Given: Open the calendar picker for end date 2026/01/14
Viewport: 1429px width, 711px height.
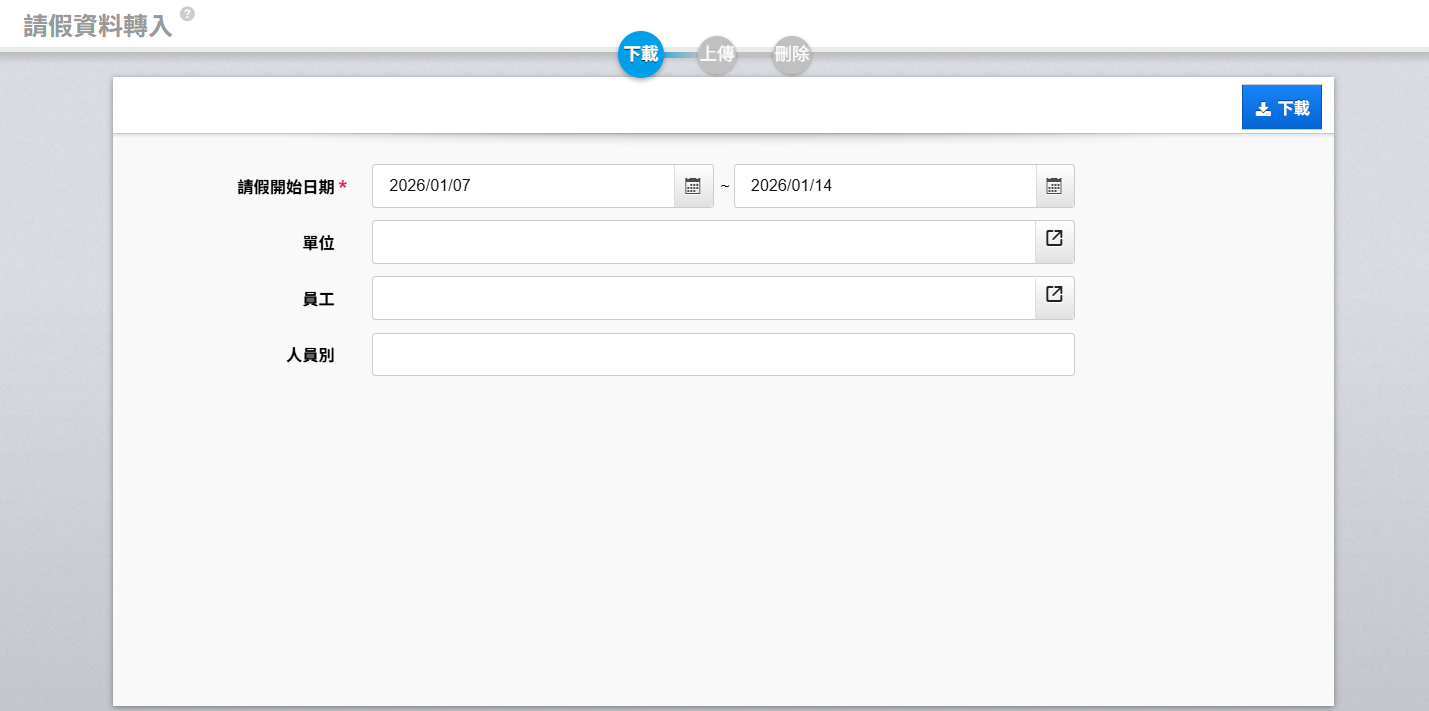Looking at the screenshot, I should [x=1054, y=186].
